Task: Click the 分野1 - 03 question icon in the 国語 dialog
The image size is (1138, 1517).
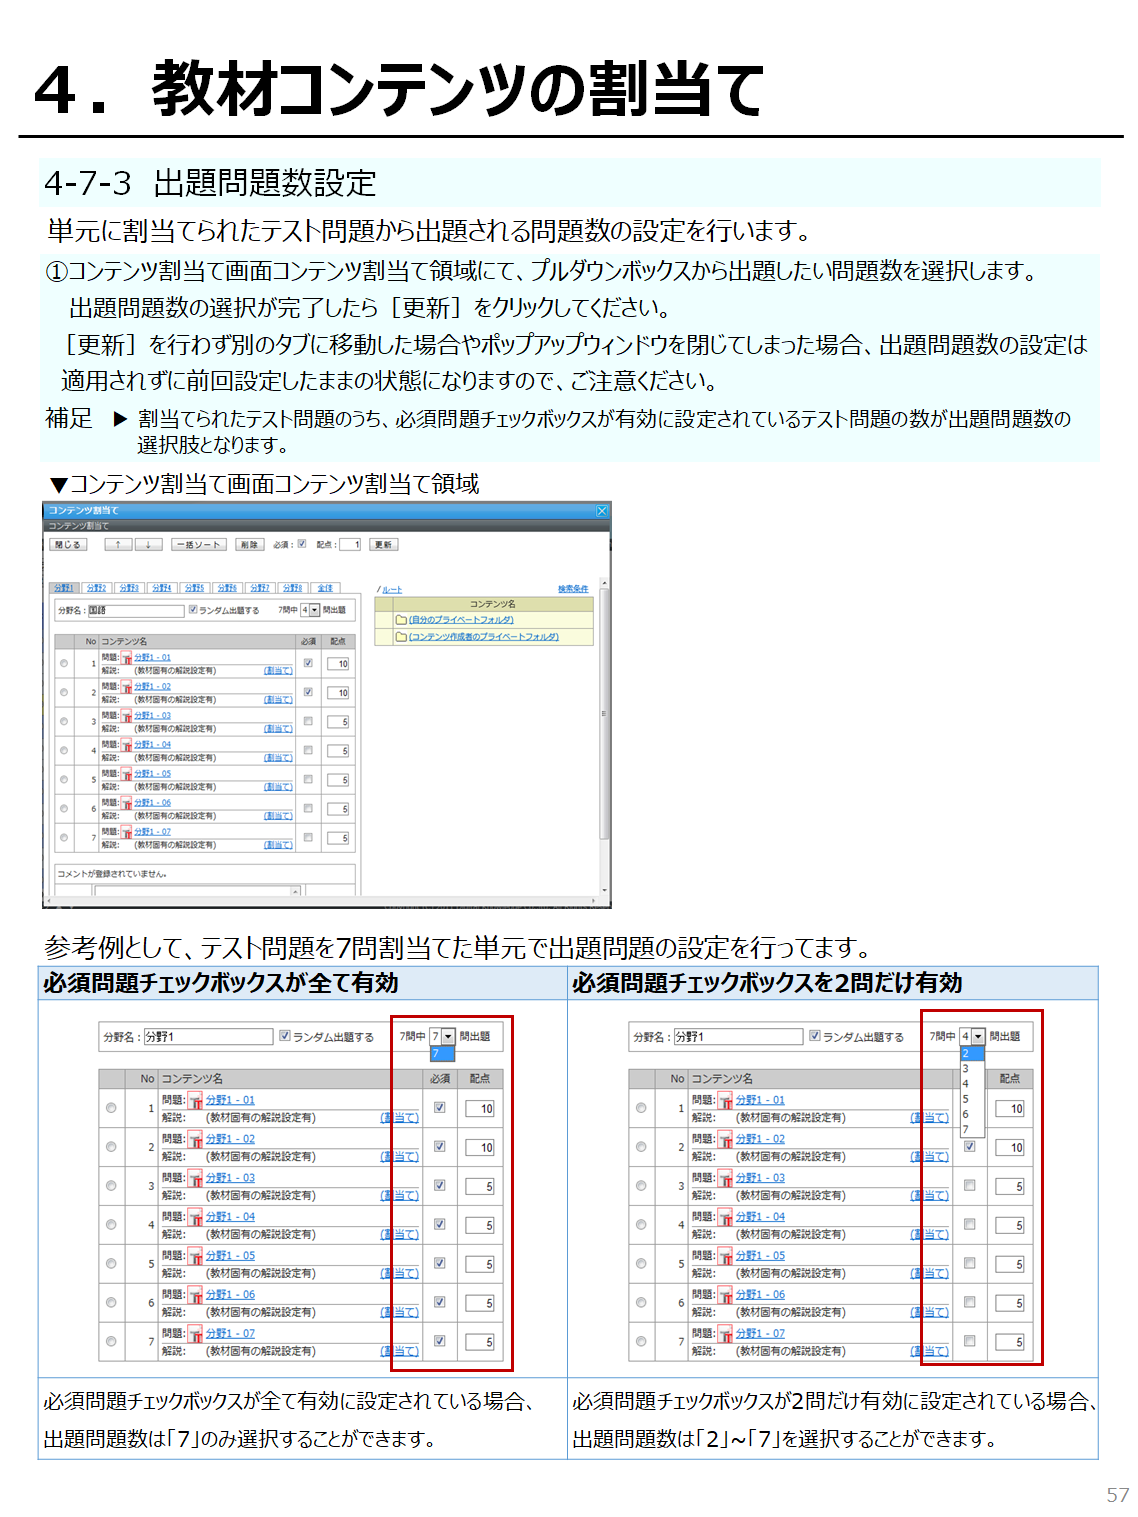Action: pos(127,716)
